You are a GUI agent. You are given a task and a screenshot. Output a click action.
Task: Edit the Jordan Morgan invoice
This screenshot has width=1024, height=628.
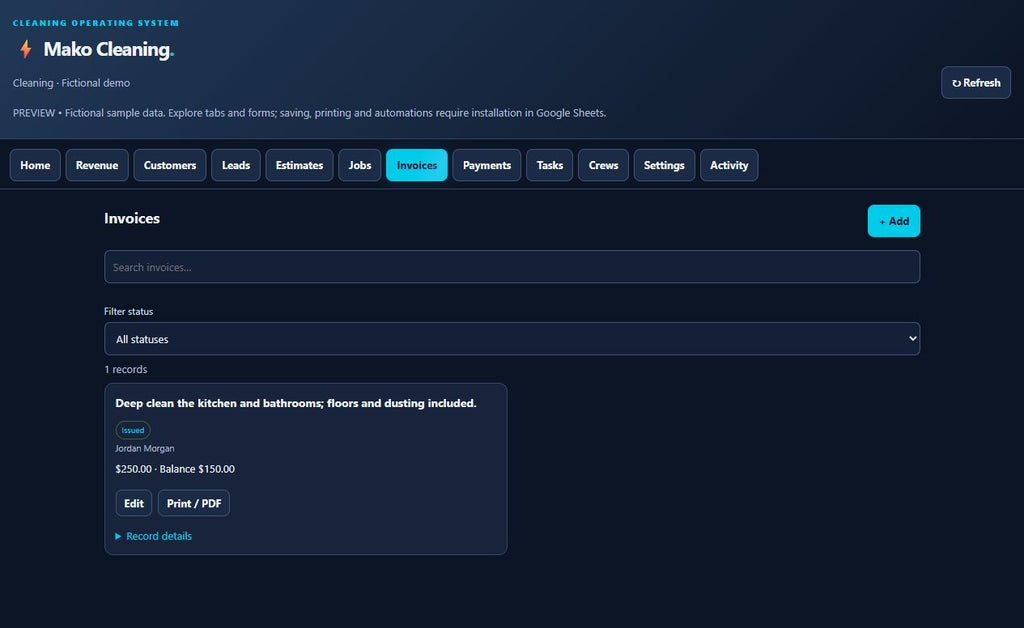pos(134,503)
